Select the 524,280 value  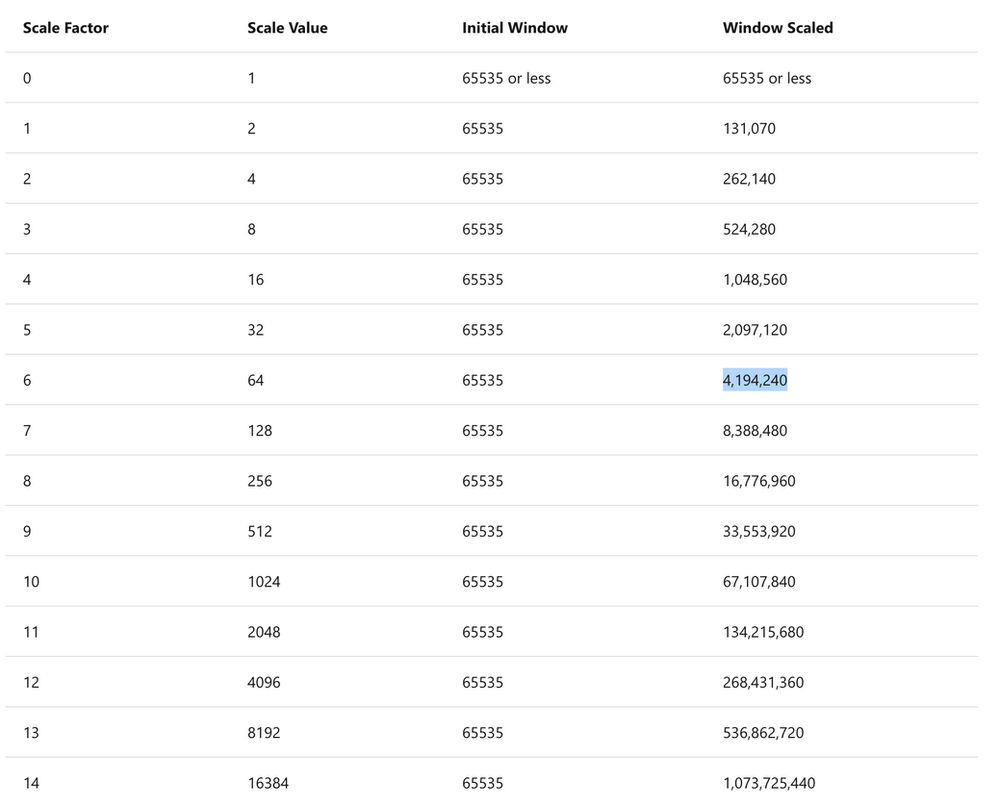749,229
